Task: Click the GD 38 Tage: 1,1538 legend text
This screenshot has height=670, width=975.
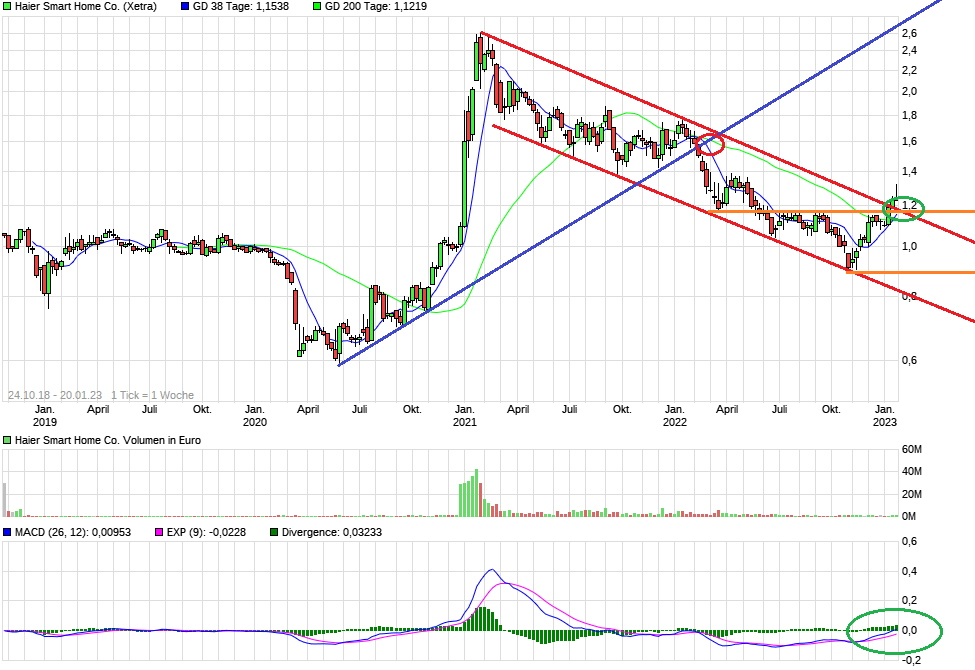Action: [241, 6]
